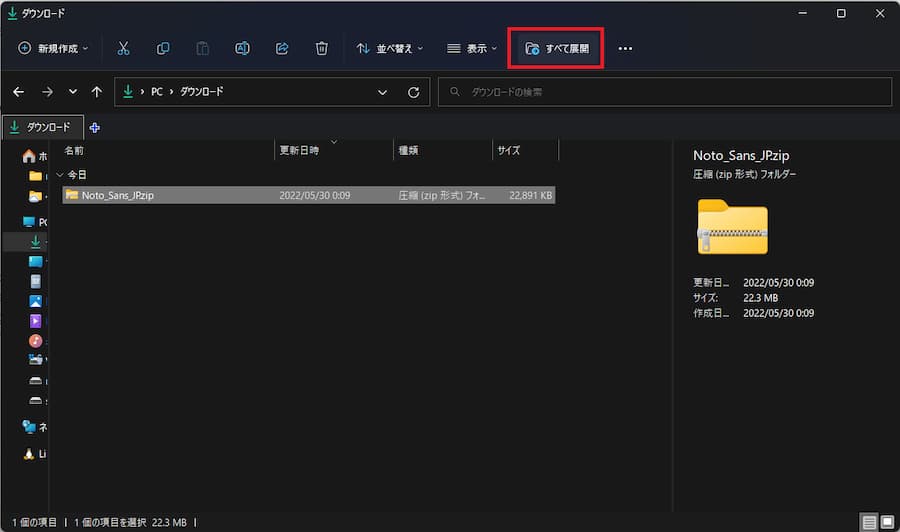Click the Cut scissors icon
Image resolution: width=900 pixels, height=532 pixels.
pyautogui.click(x=123, y=48)
